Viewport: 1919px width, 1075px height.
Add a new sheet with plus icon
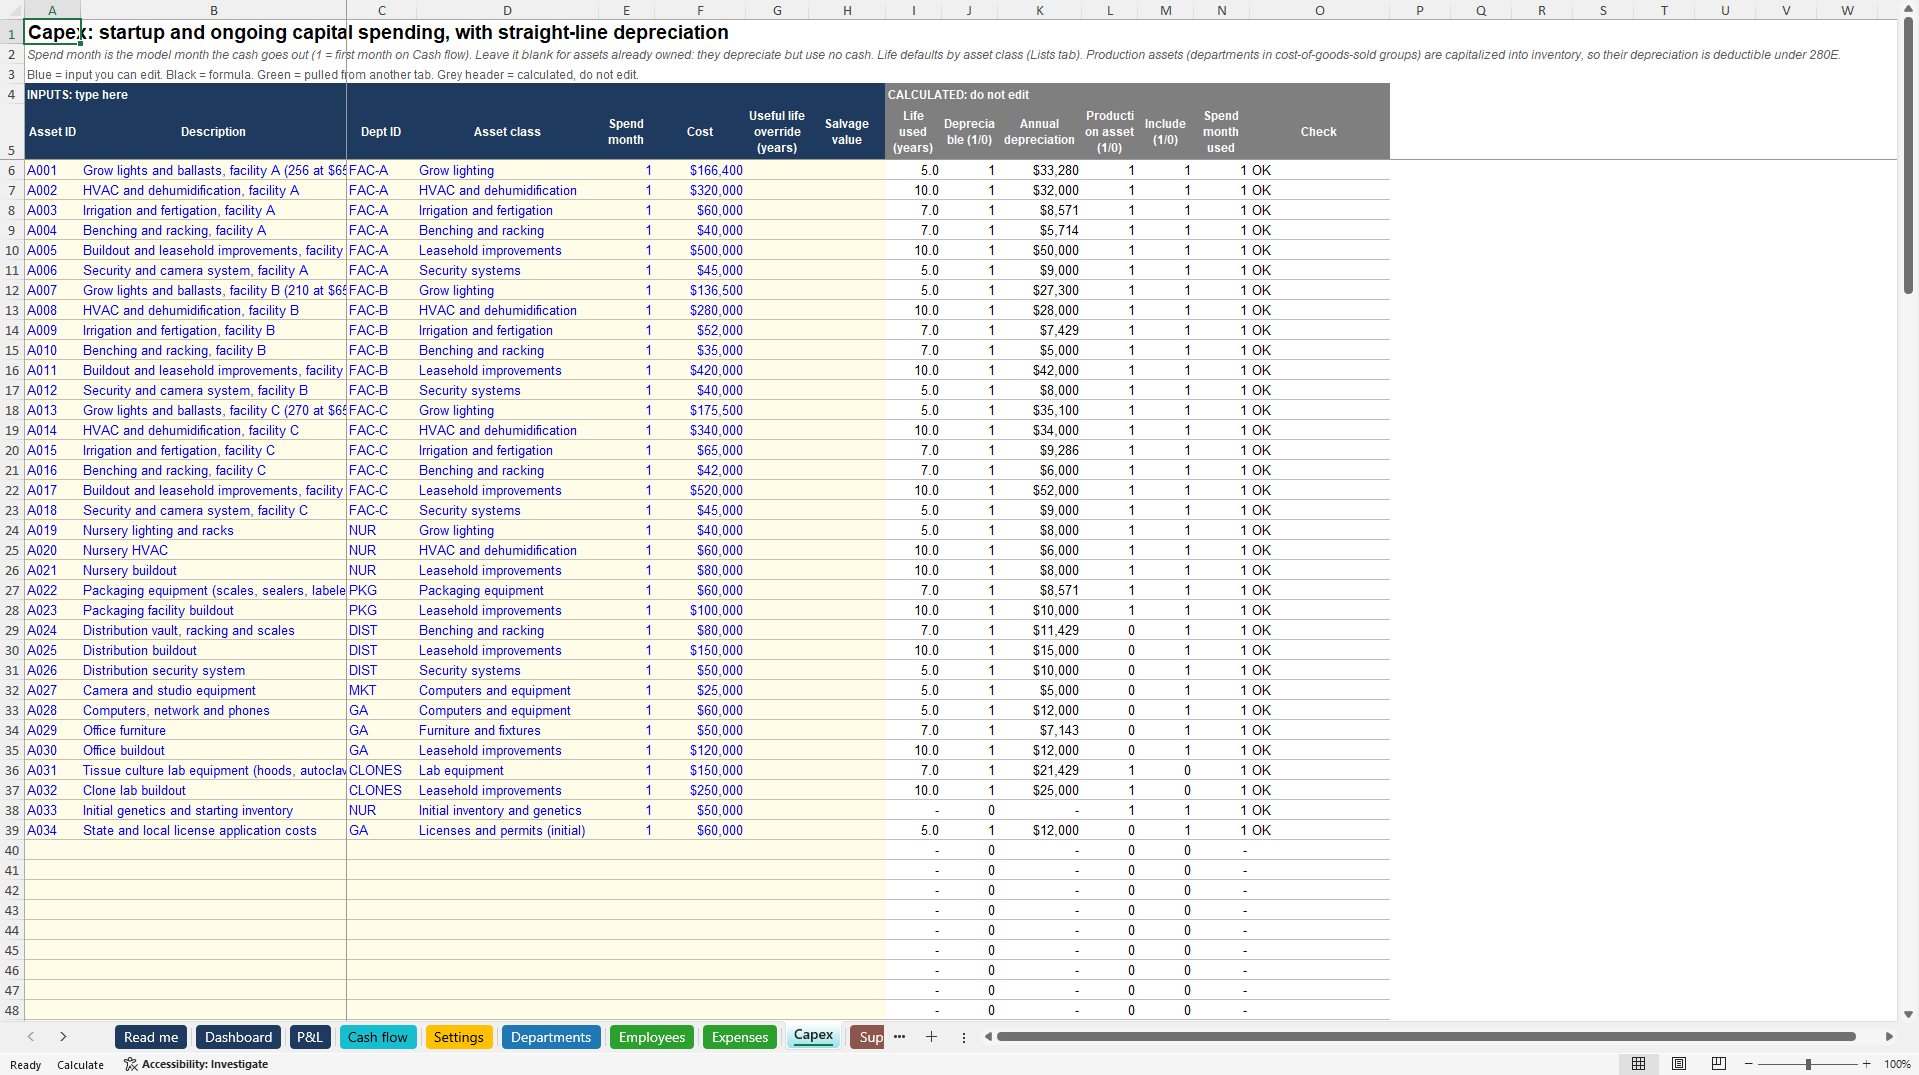pos(931,1037)
